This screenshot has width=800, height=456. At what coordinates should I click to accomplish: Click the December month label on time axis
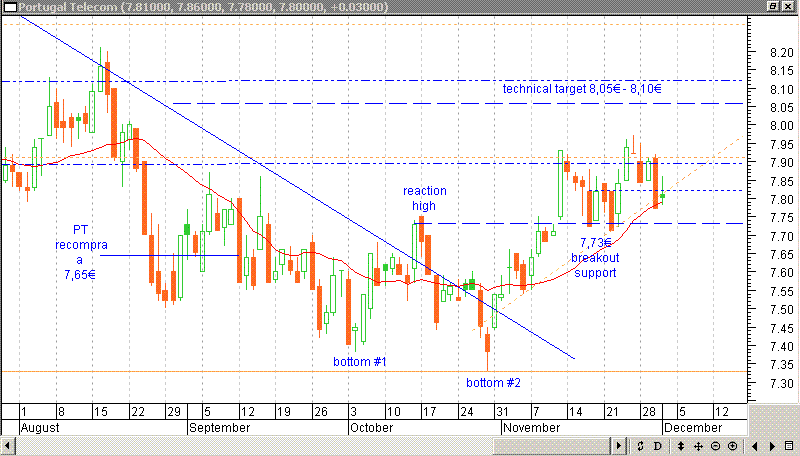tap(693, 427)
